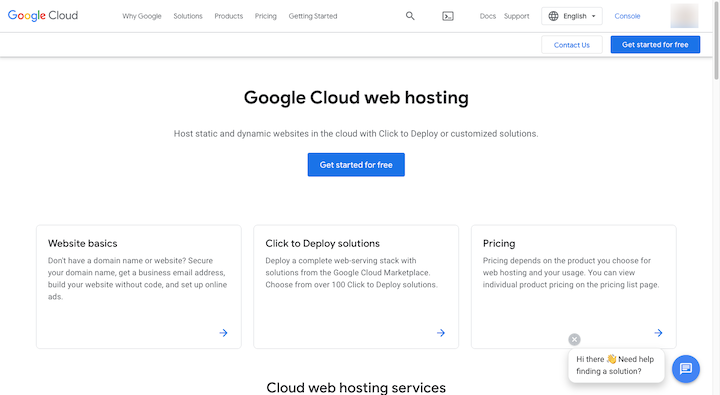Click the user account avatar
720x395 pixels.
click(684, 16)
